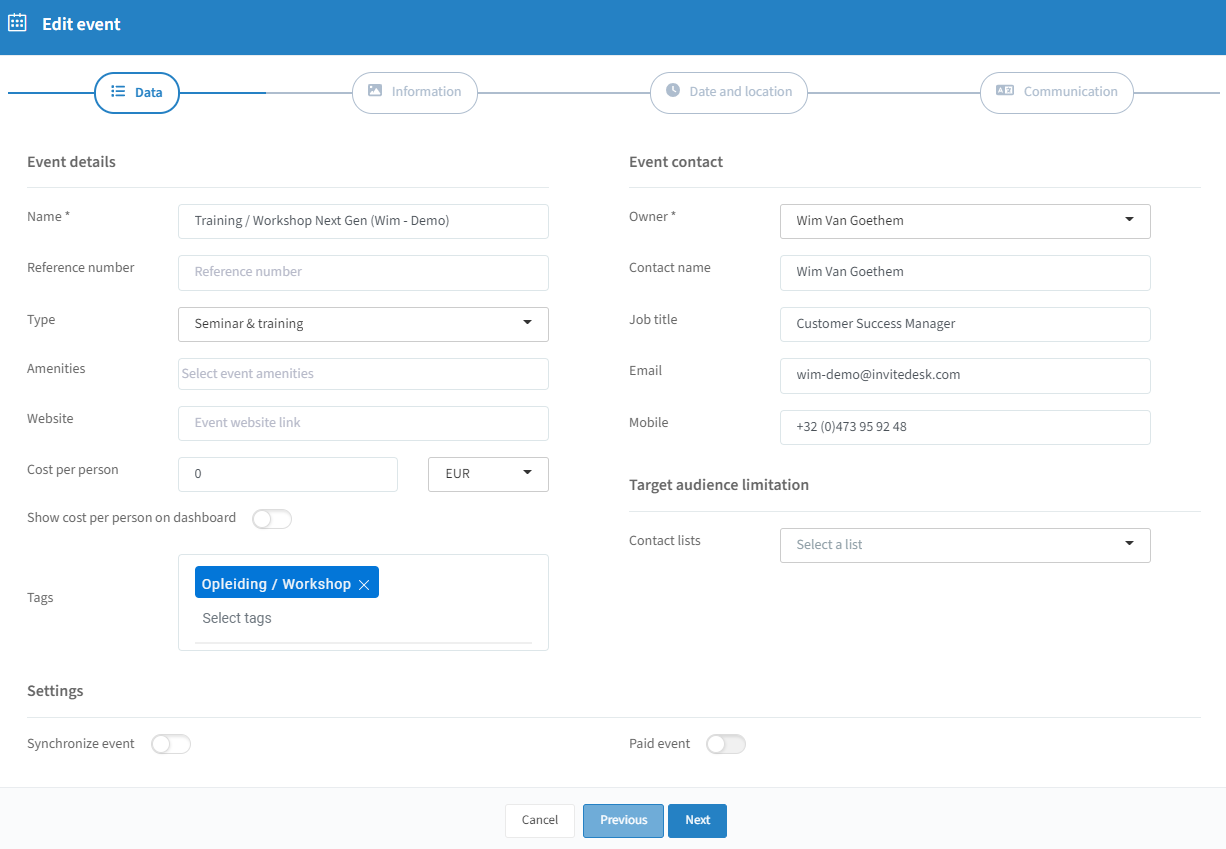
Task: Click the Select tags input
Action: pos(363,619)
